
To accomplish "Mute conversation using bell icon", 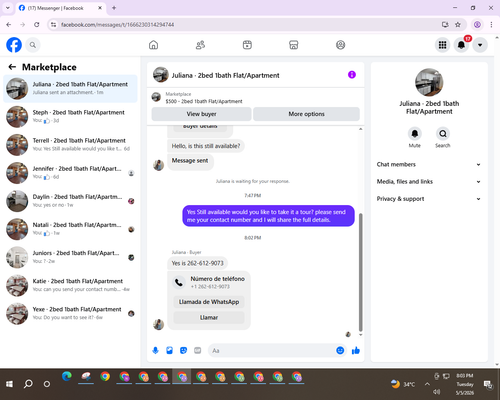I will click(x=415, y=134).
